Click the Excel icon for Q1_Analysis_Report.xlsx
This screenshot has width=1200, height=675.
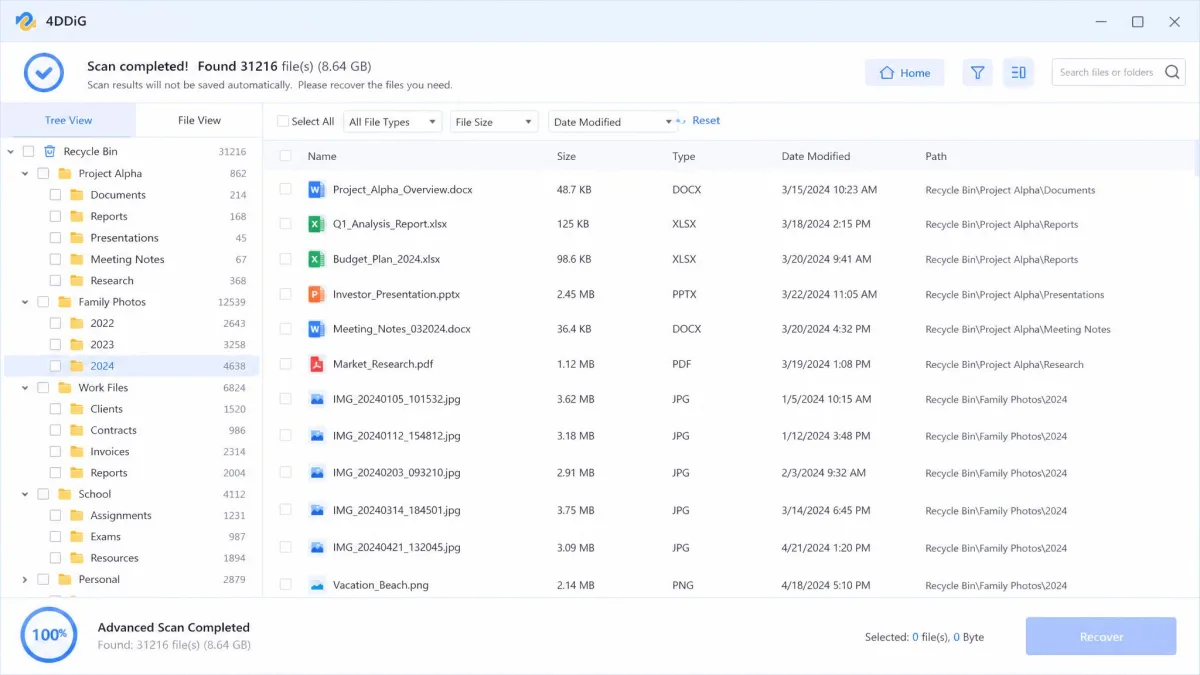tap(316, 224)
